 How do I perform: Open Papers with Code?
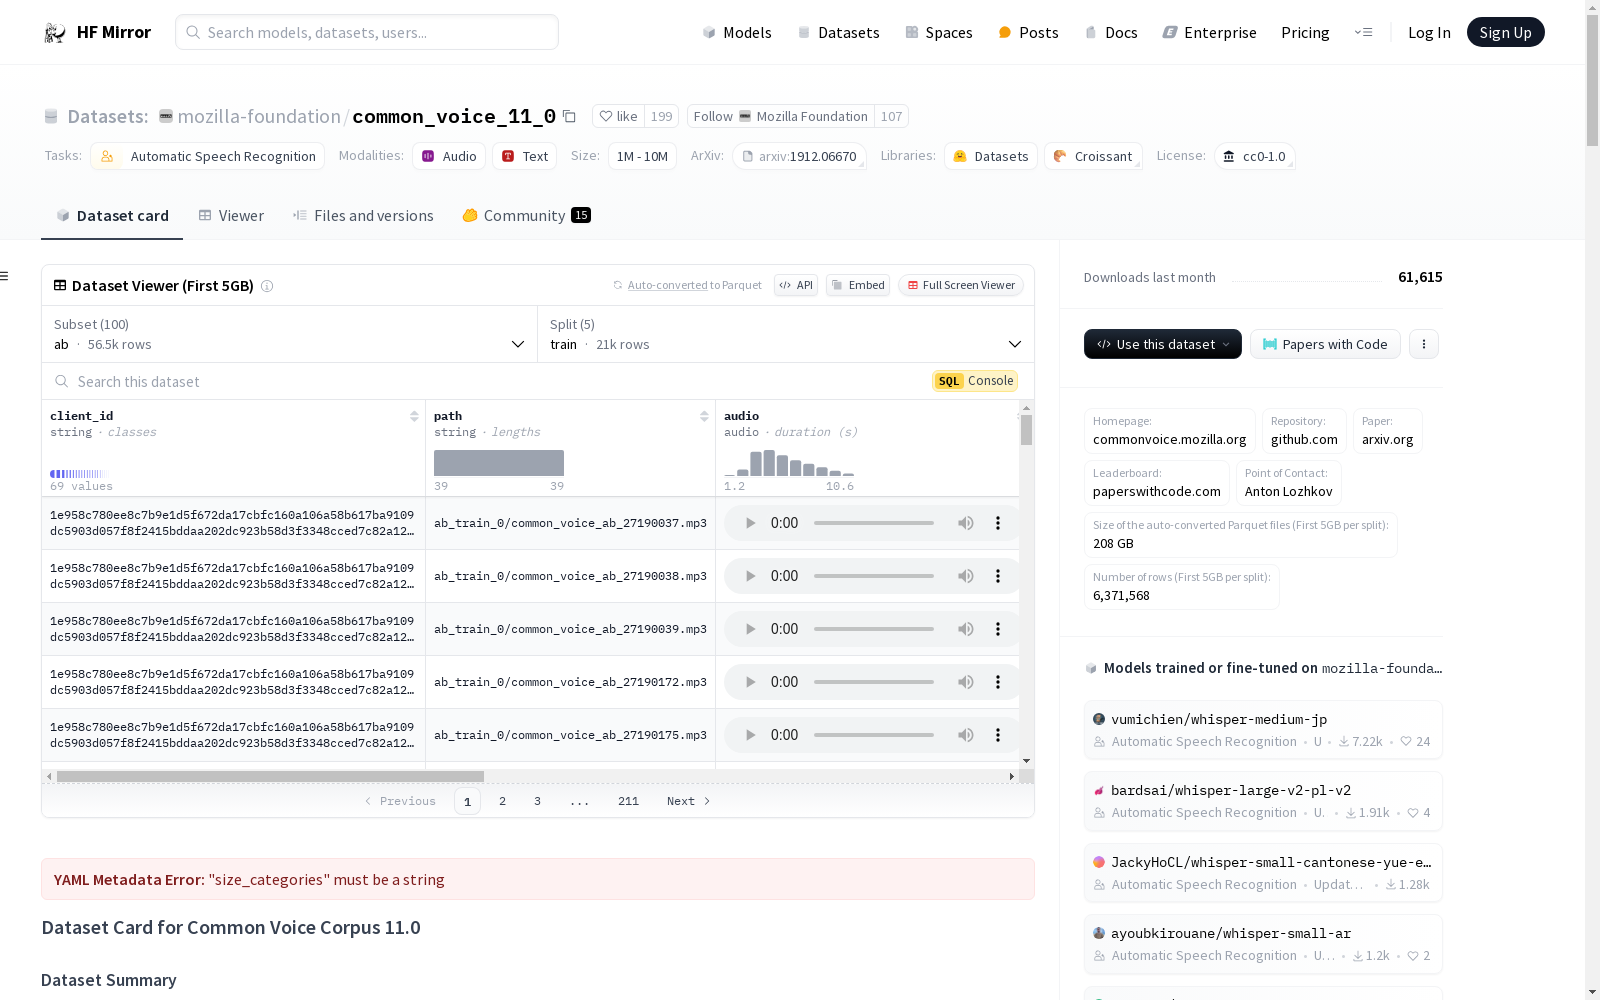click(1325, 344)
